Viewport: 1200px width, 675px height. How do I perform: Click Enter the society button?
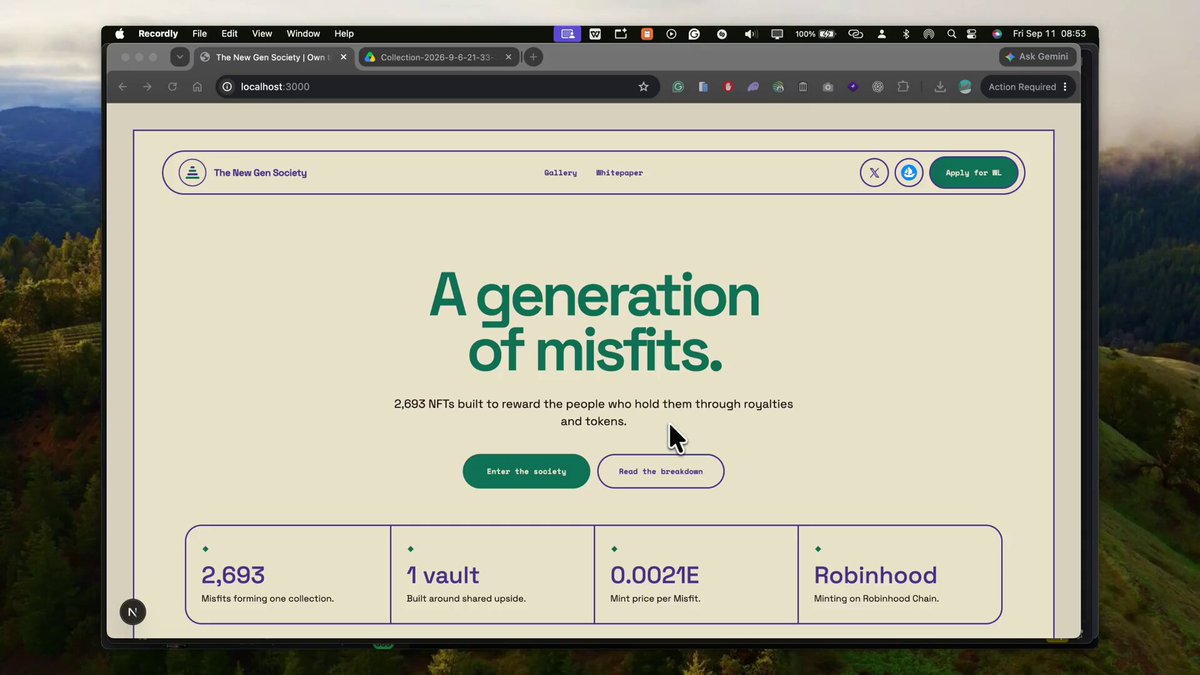pos(526,471)
